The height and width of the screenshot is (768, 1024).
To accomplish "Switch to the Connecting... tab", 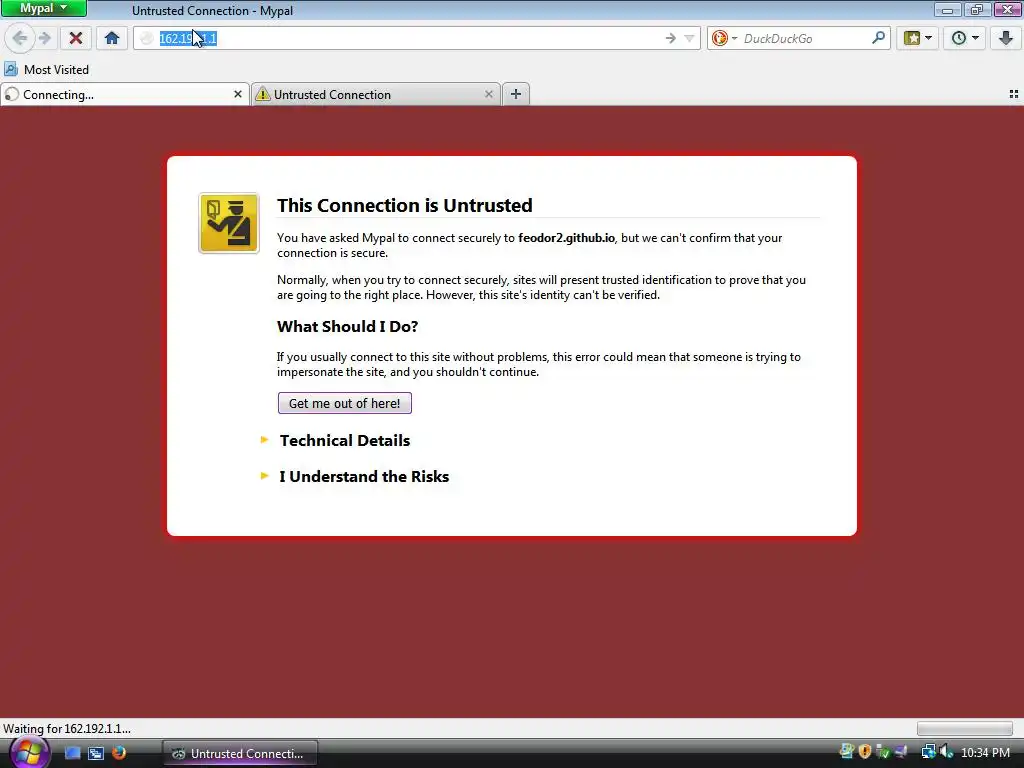I will 124,95.
